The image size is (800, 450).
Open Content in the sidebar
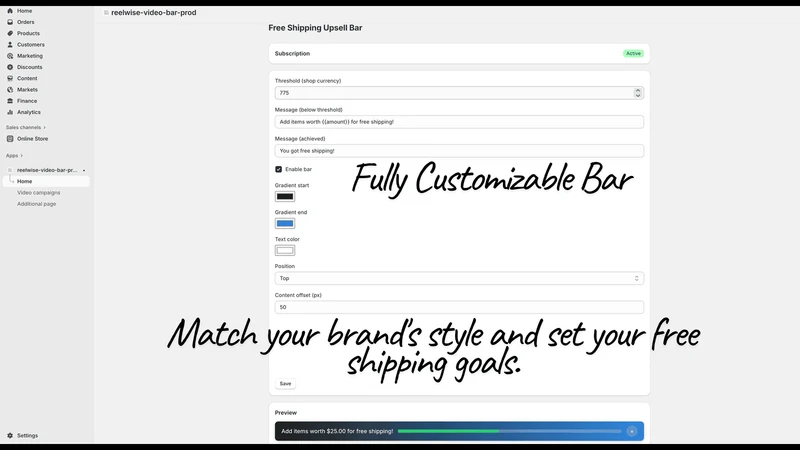(x=27, y=78)
